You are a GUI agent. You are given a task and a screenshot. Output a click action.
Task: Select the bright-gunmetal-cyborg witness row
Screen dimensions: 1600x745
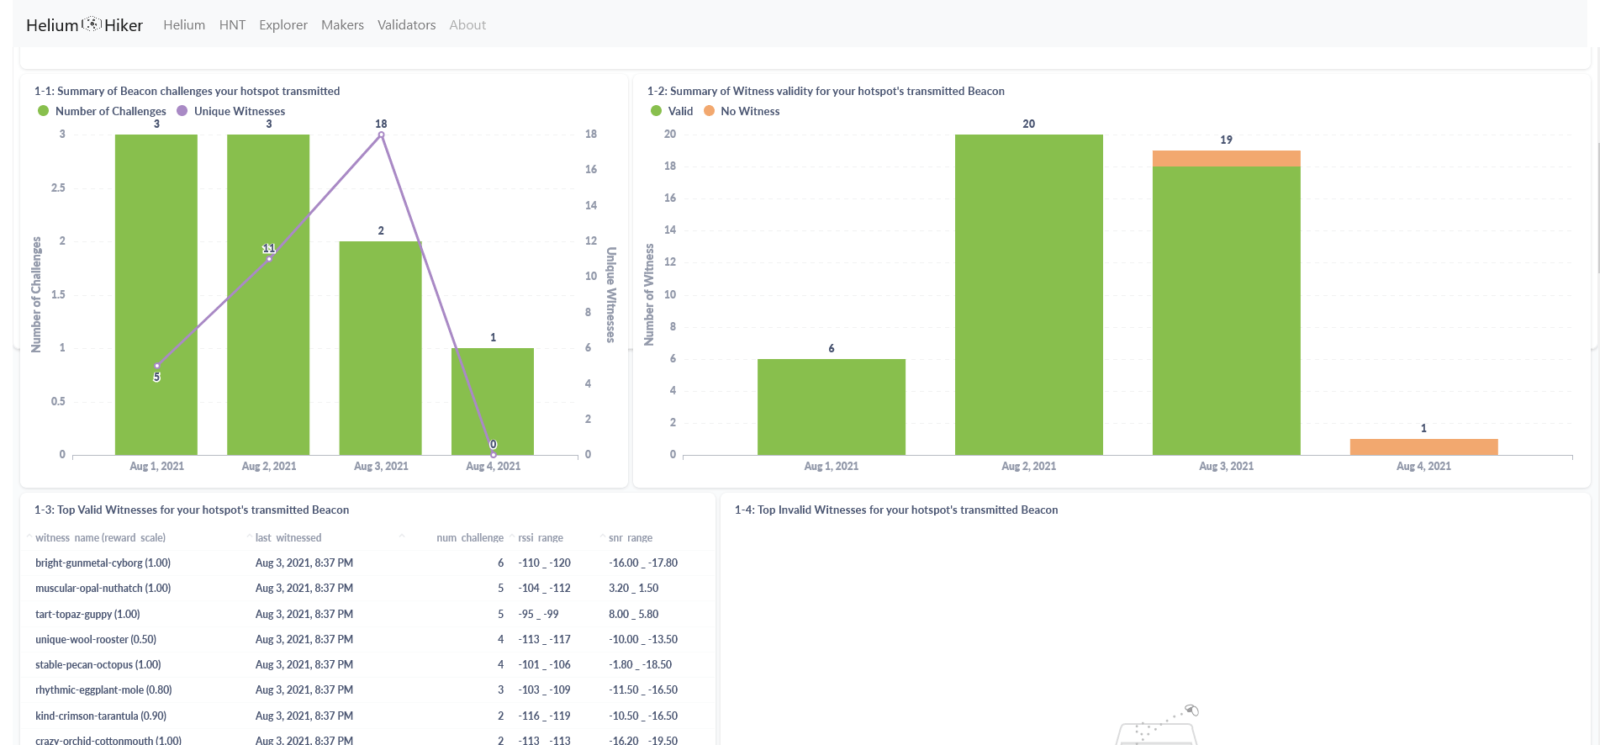(x=103, y=563)
